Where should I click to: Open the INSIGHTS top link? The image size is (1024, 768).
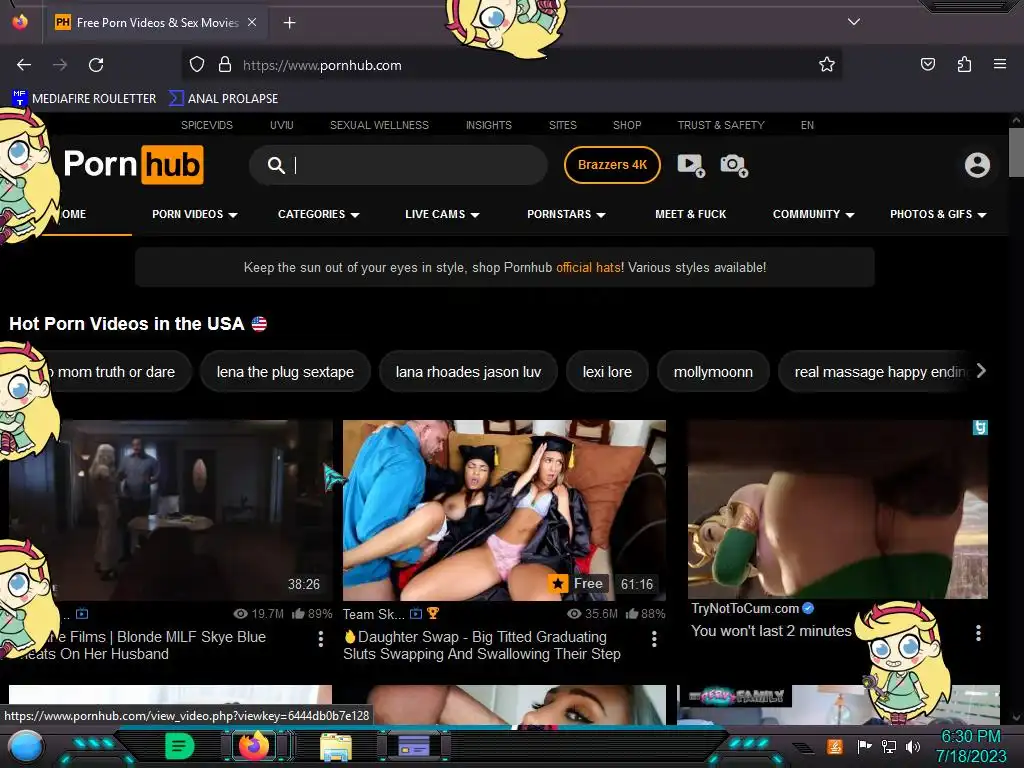click(488, 125)
